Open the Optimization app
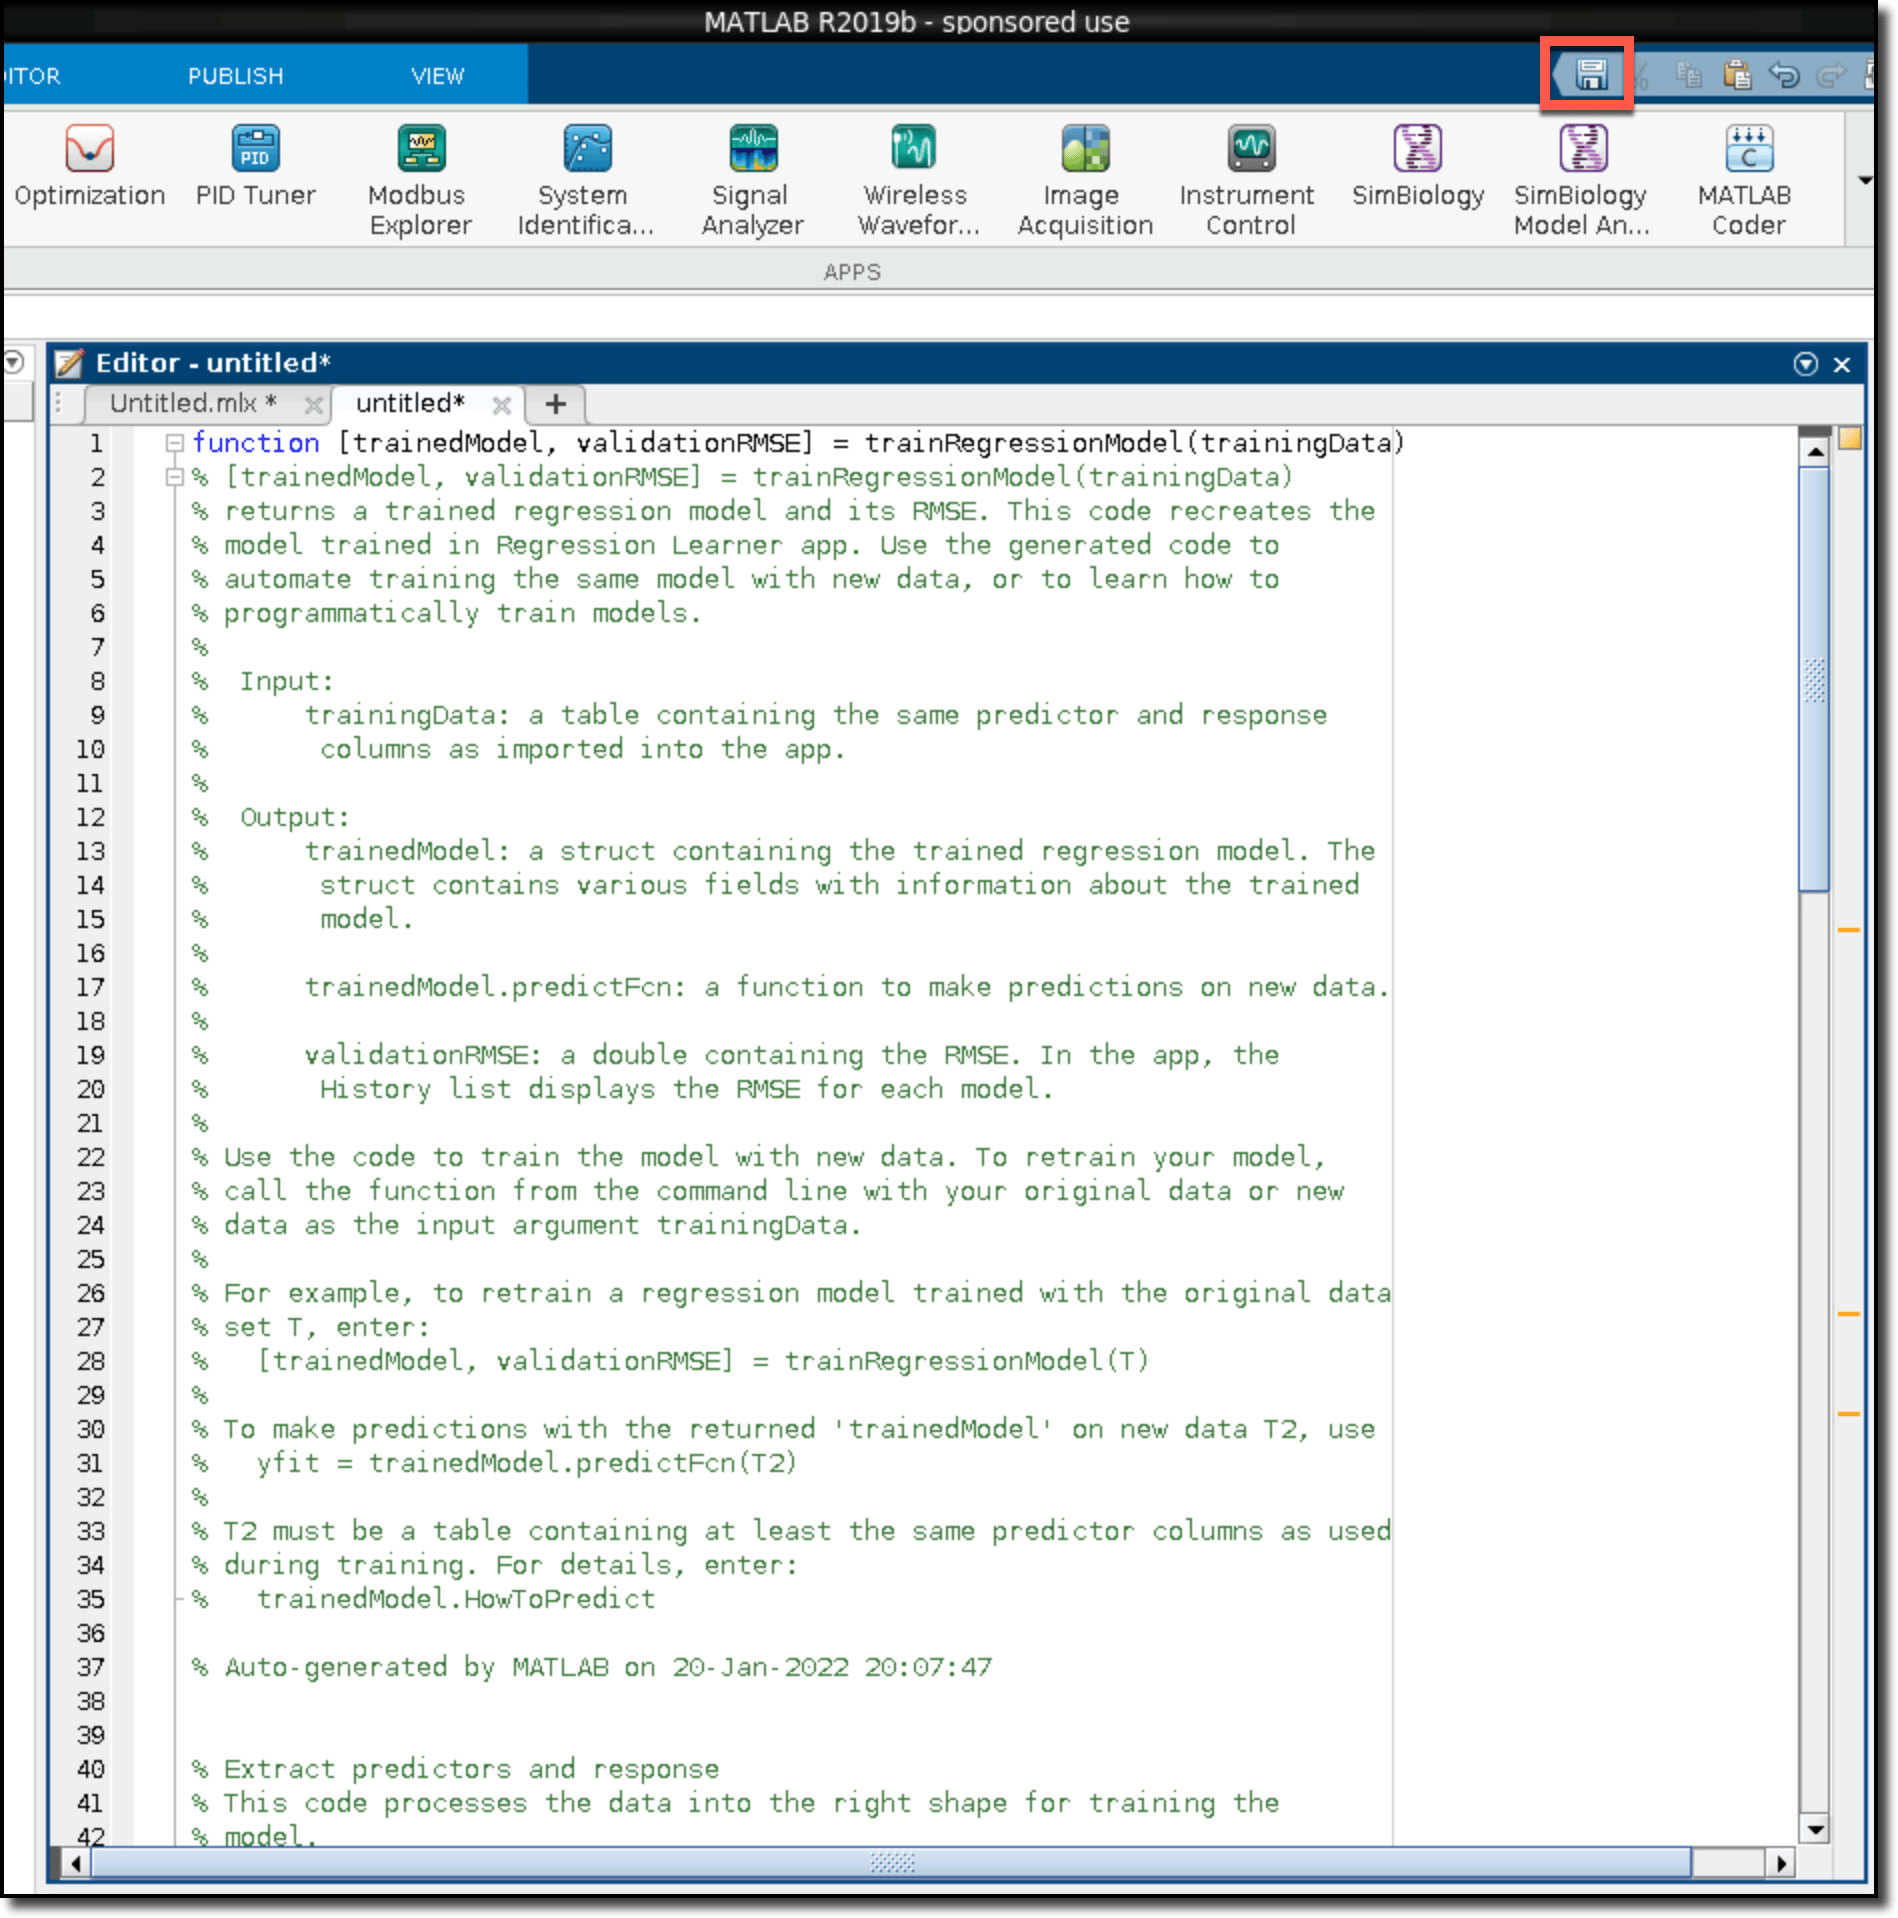The width and height of the screenshot is (1898, 1918). pyautogui.click(x=90, y=166)
